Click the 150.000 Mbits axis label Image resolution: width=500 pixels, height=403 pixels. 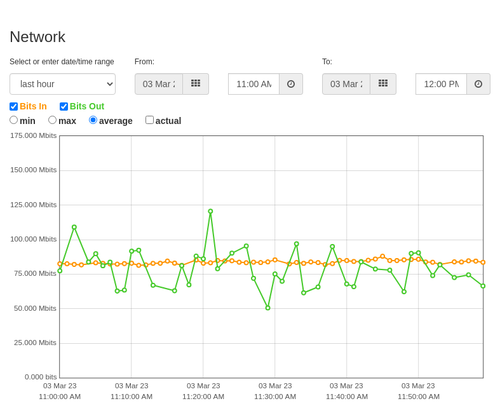coord(33,170)
